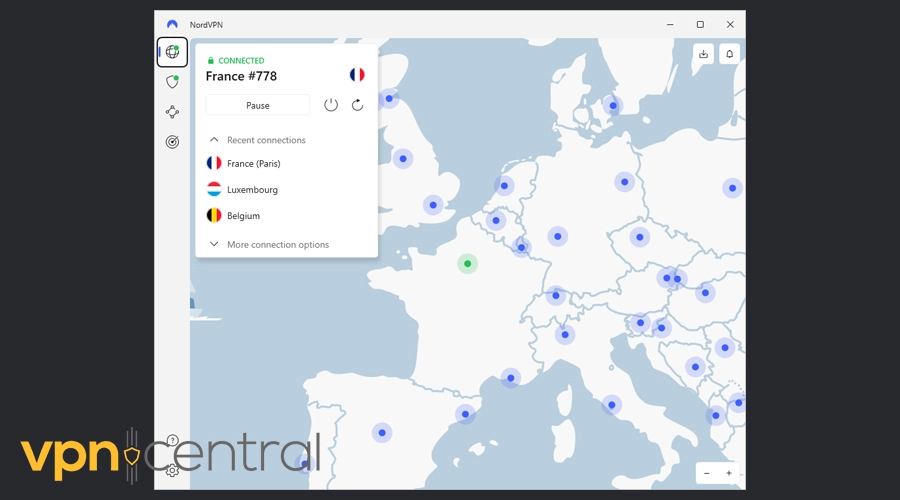This screenshot has width=900, height=500.
Task: Open the help question mark icon
Action: pos(172,440)
